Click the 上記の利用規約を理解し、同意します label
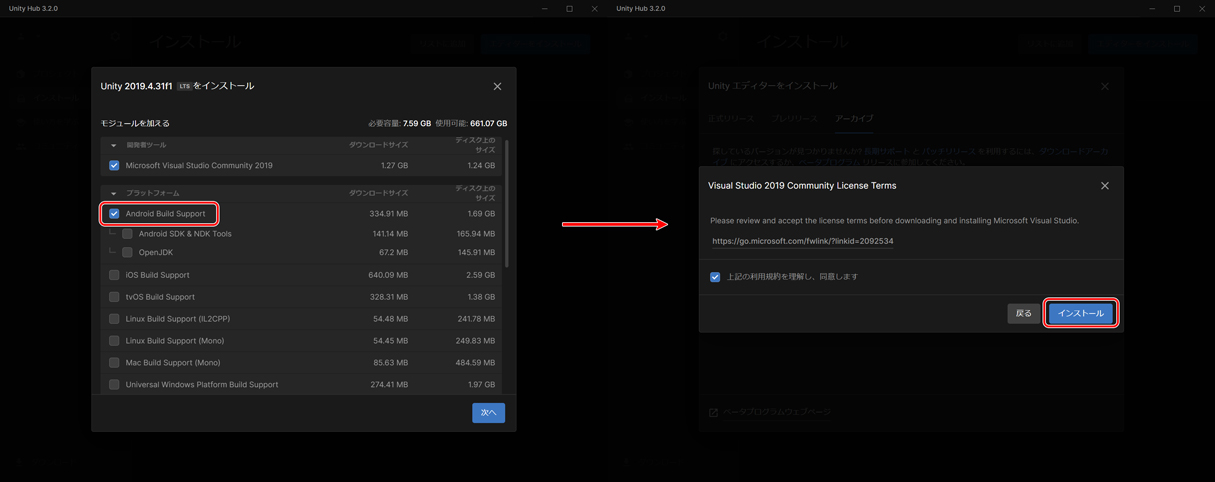The width and height of the screenshot is (1215, 482). coord(792,277)
